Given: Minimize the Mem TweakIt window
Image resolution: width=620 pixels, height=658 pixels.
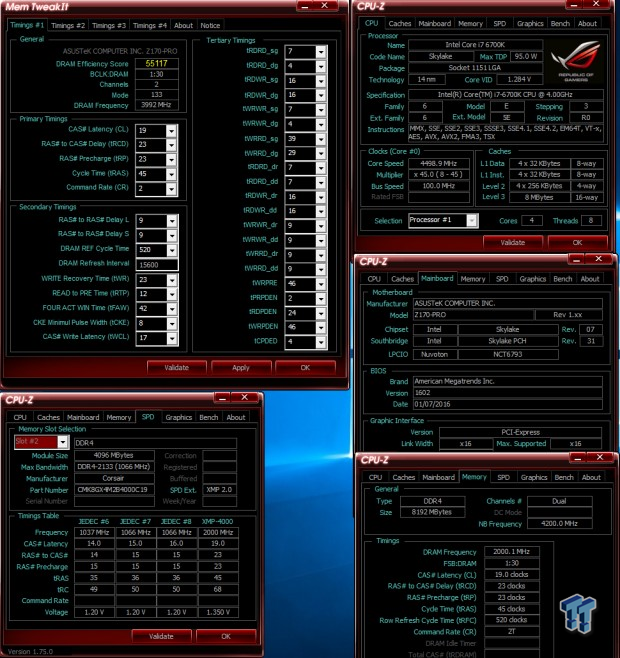Looking at the screenshot, I should [305, 6].
